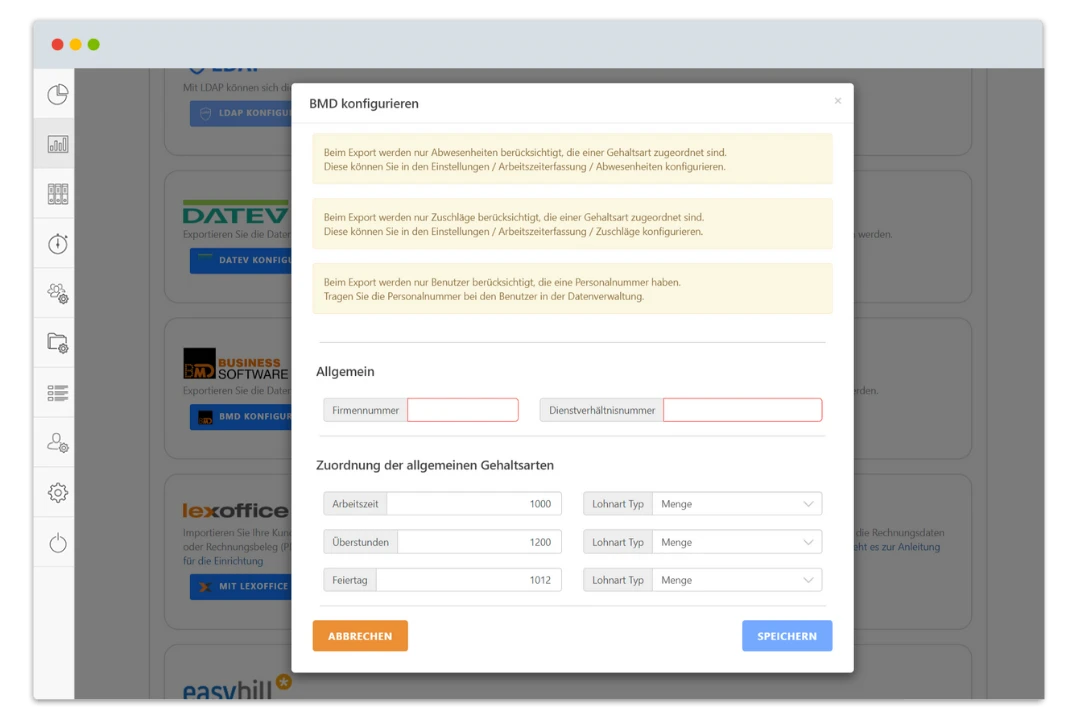Click the stopwatch time tracking icon

pyautogui.click(x=58, y=243)
